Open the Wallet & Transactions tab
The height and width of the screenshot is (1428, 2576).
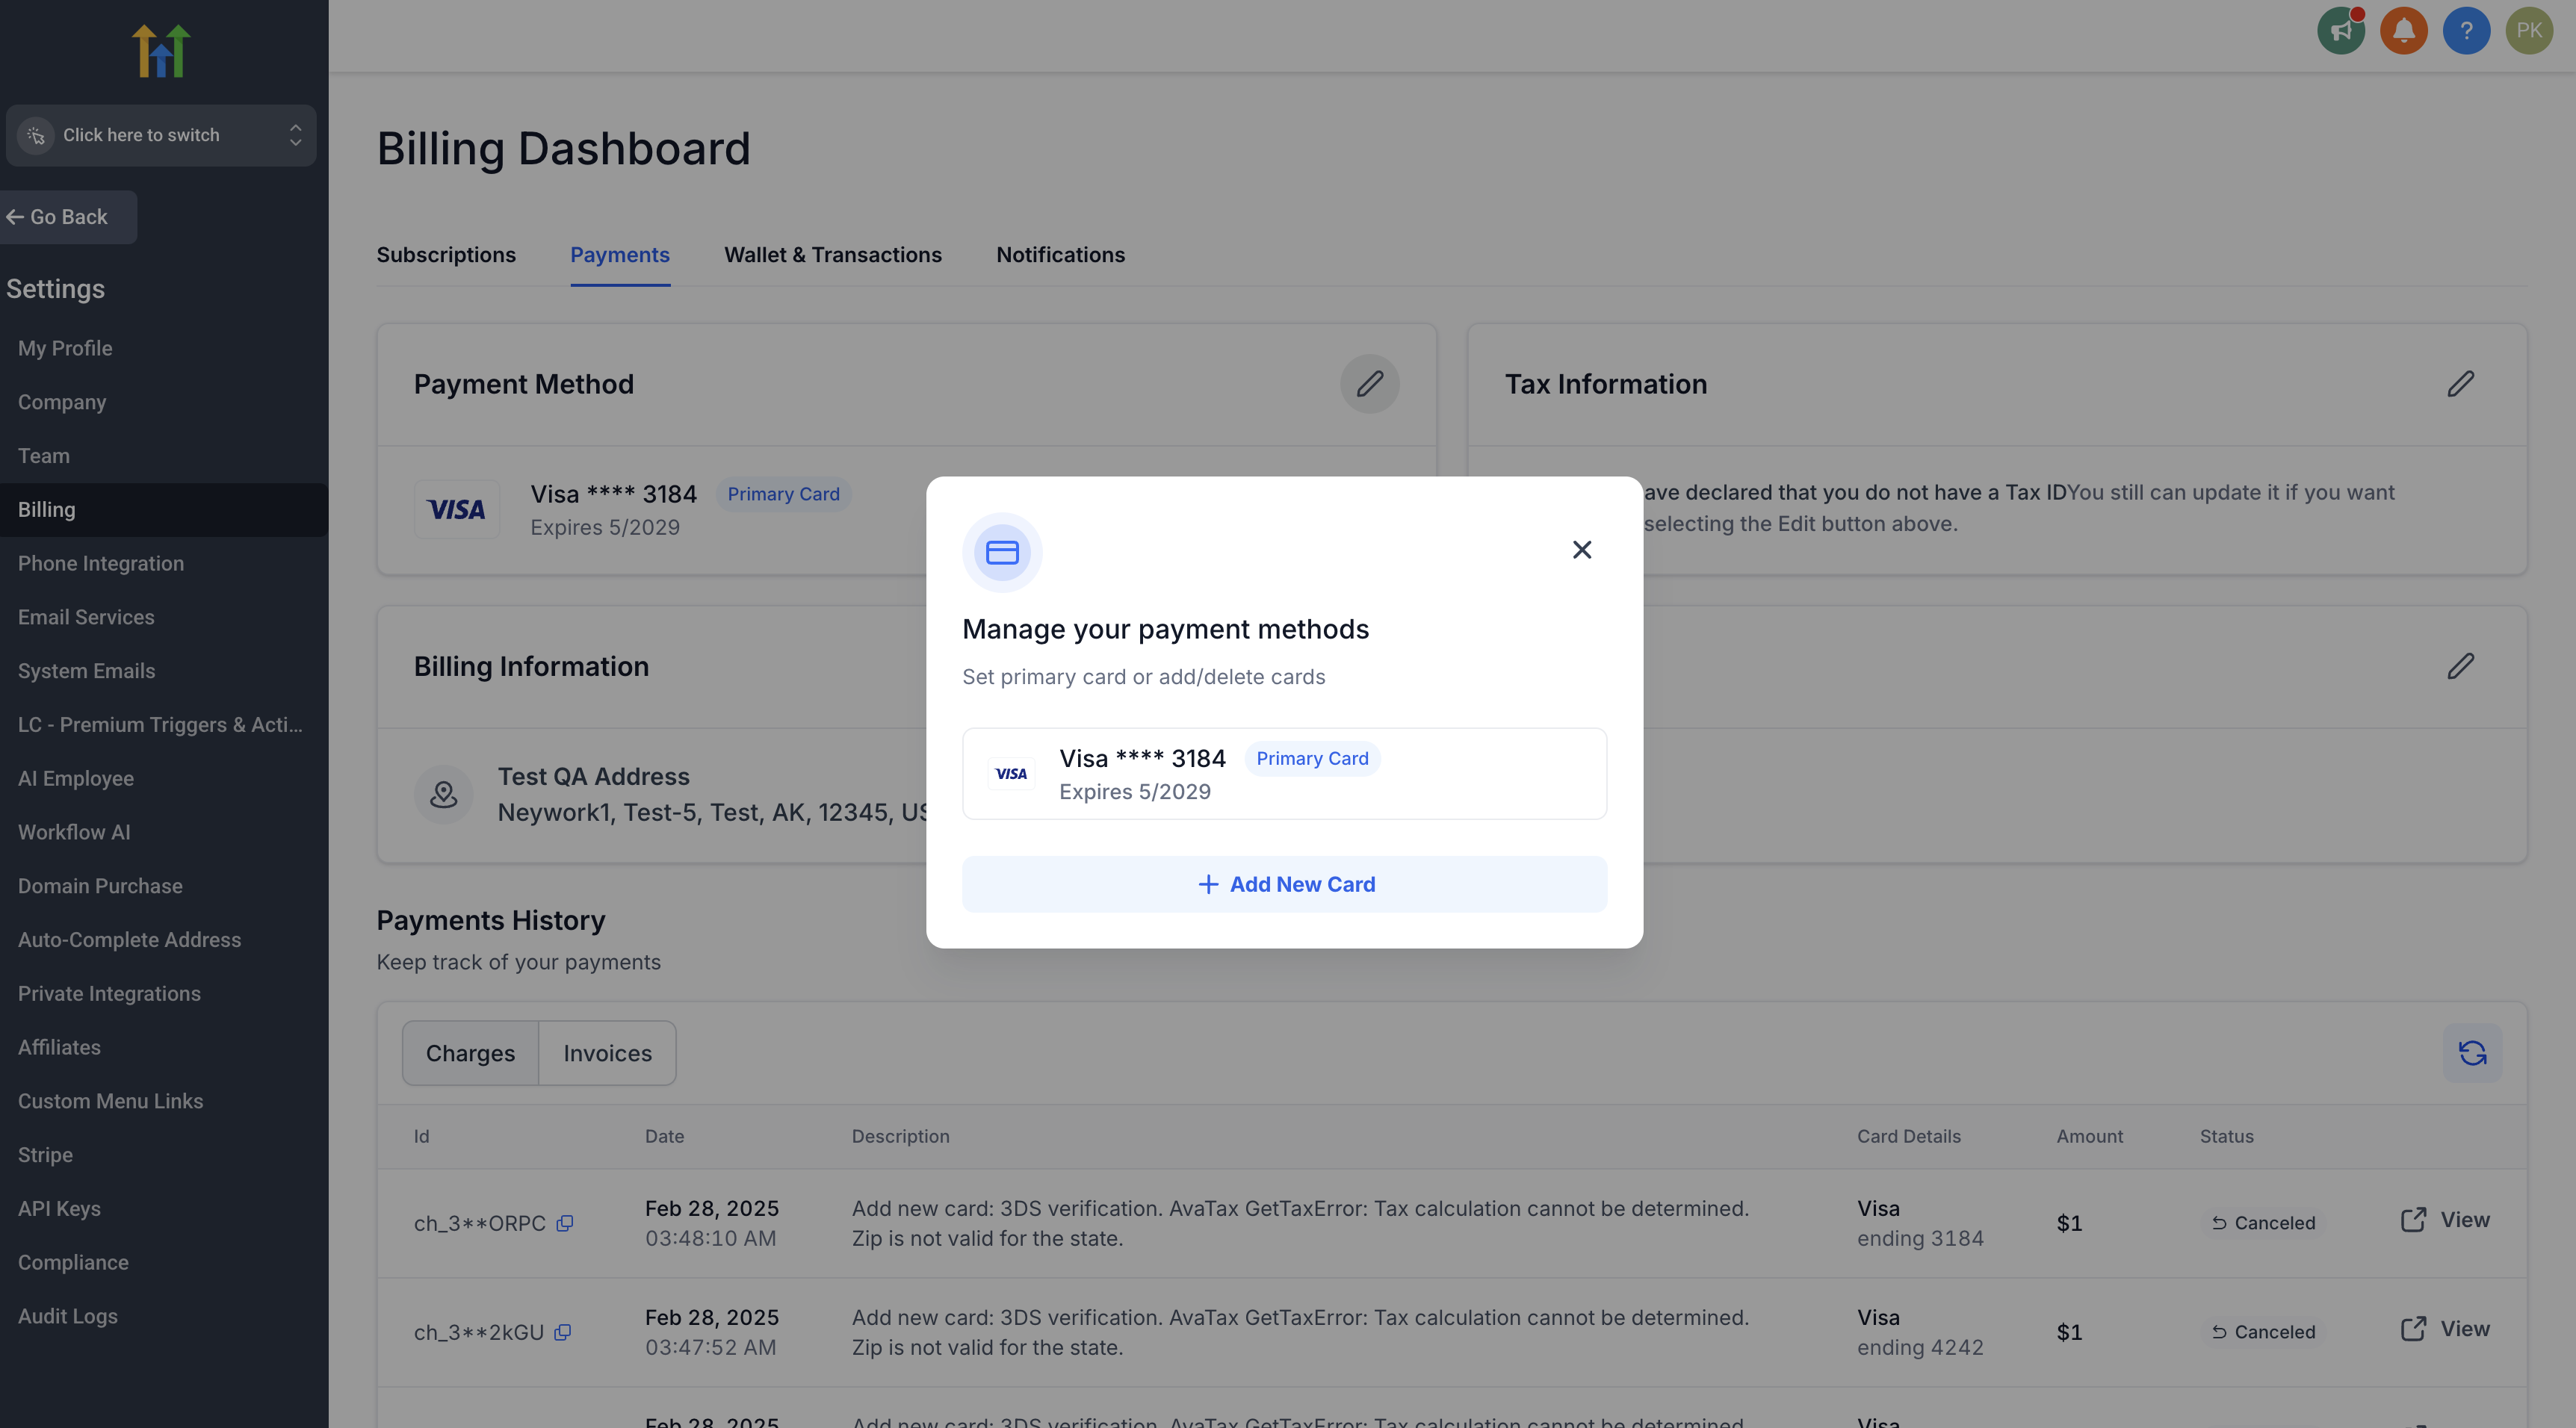tap(832, 255)
